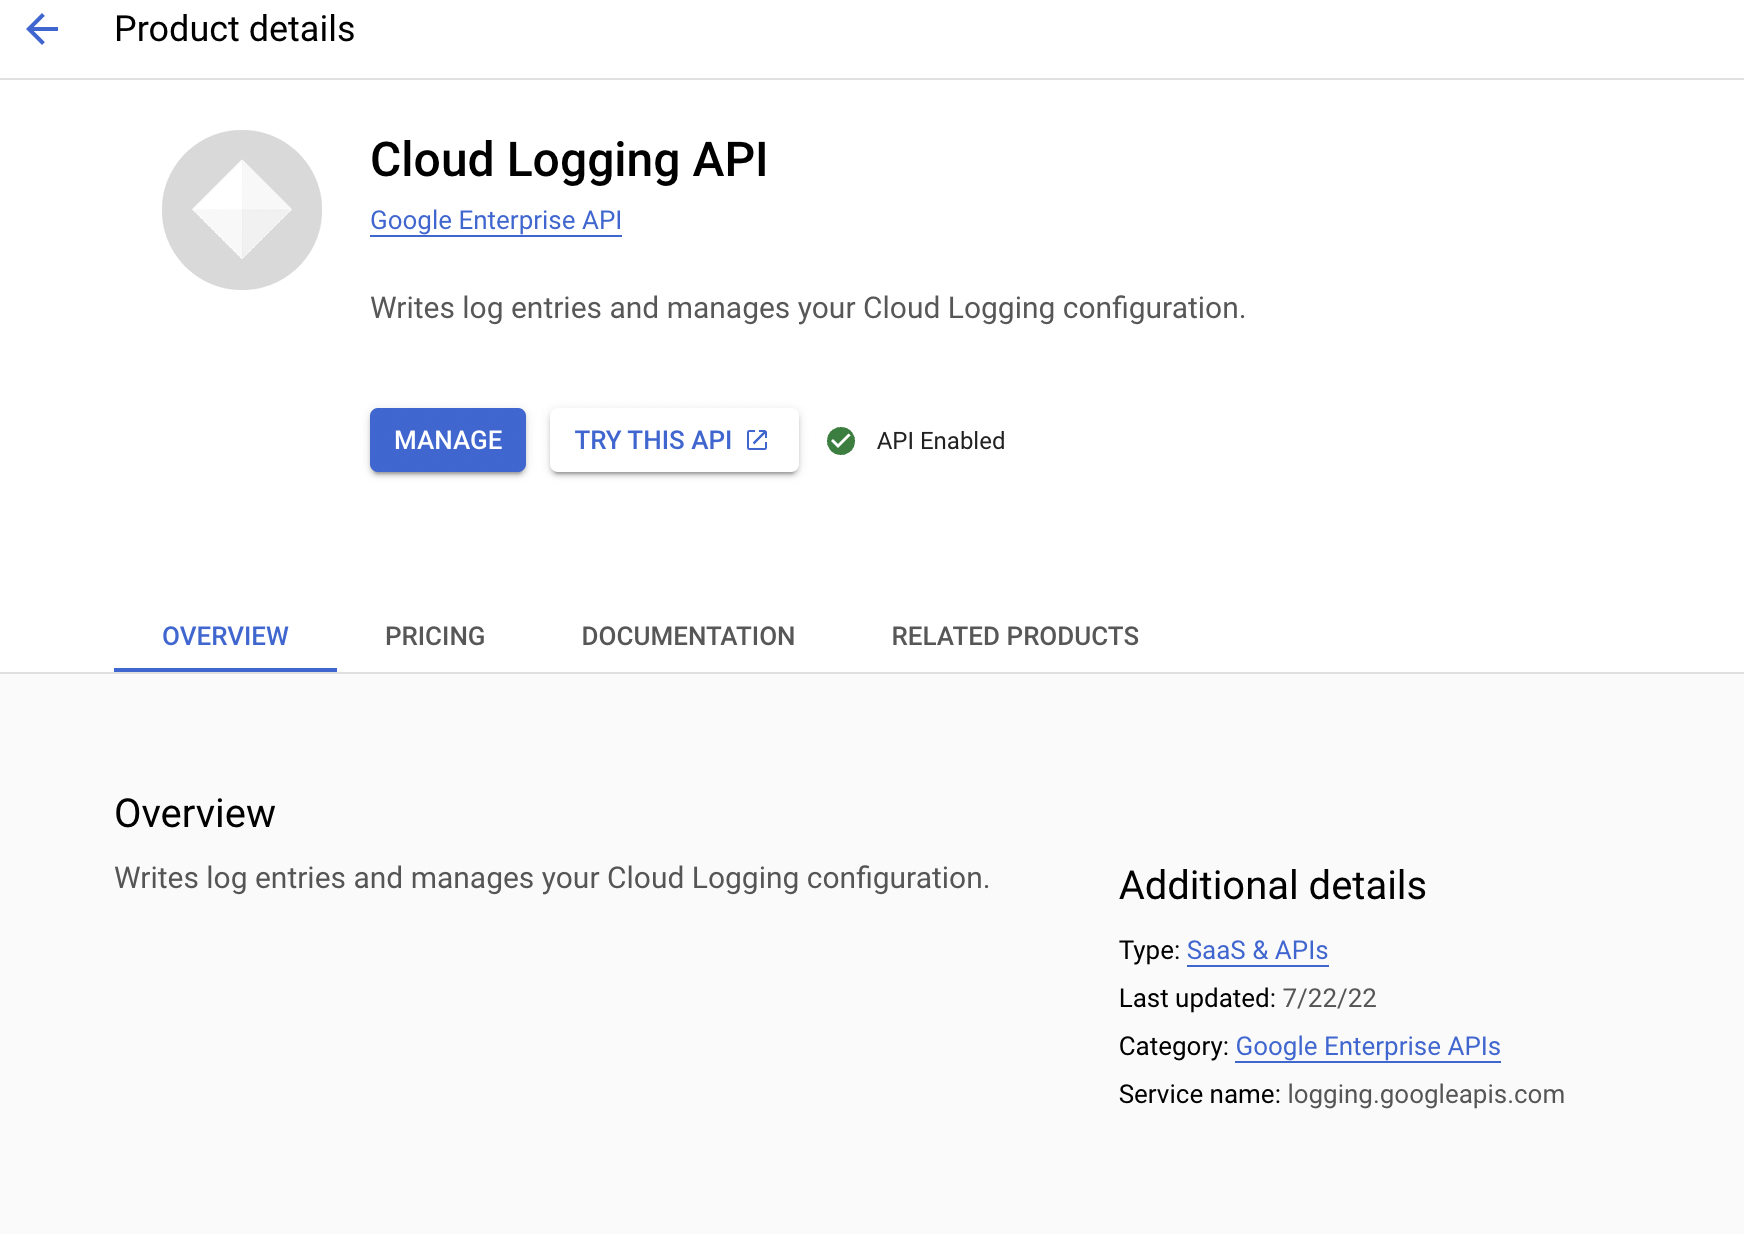Go back using the blue arrow
Screen dimensions: 1744x1234
[x=42, y=29]
